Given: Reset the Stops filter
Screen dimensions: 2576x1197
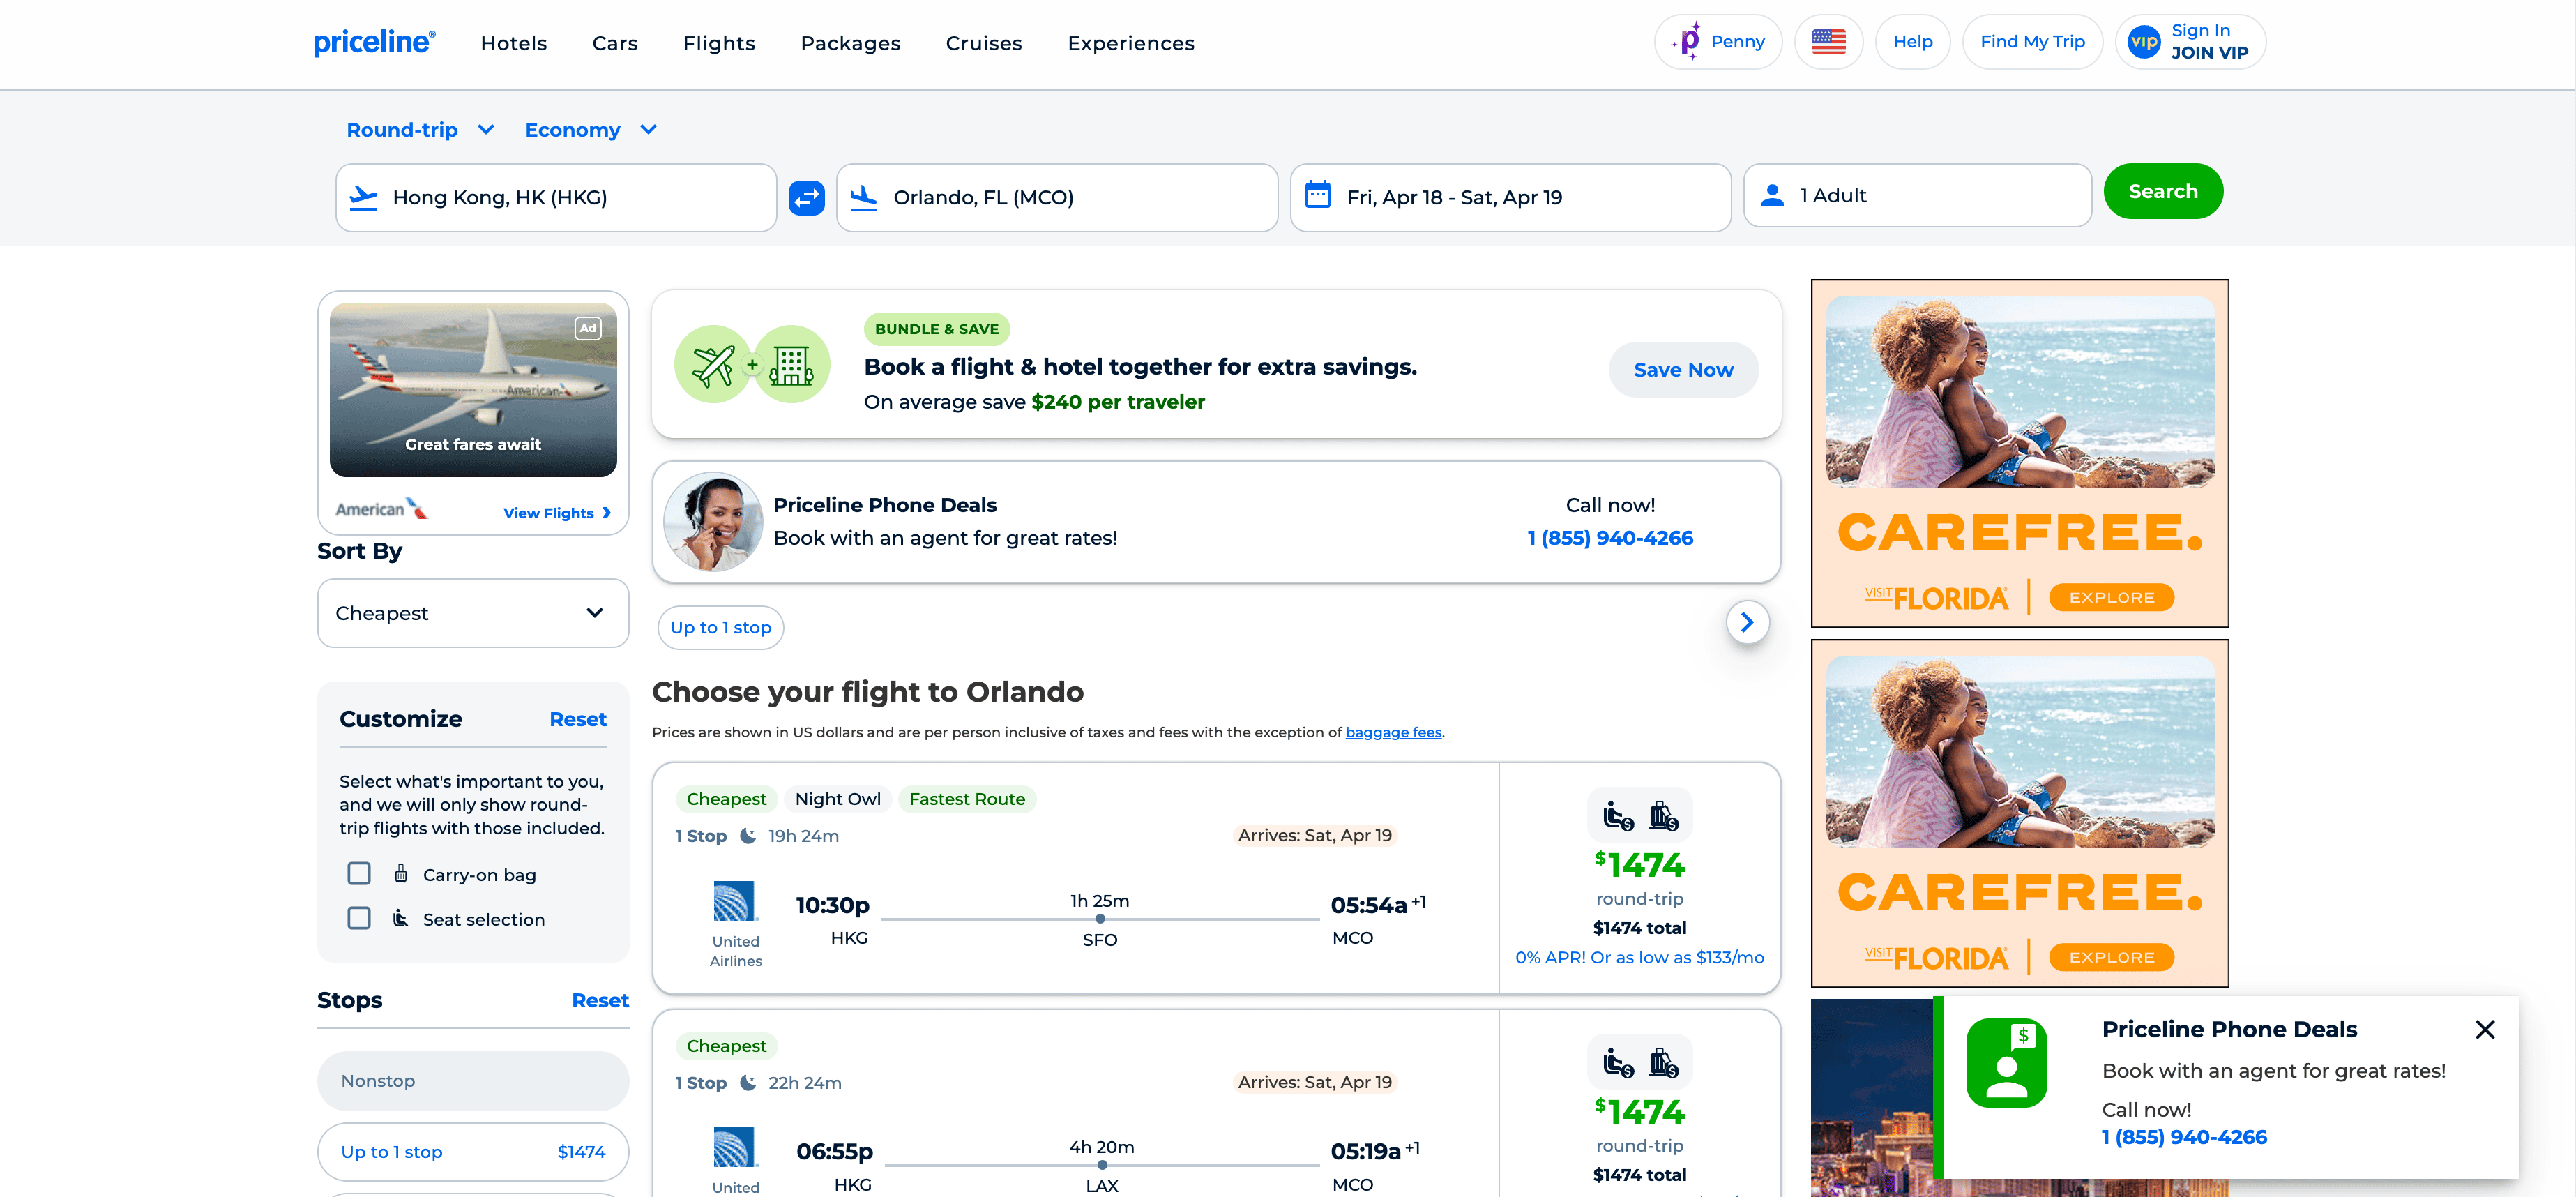Looking at the screenshot, I should coord(600,1000).
